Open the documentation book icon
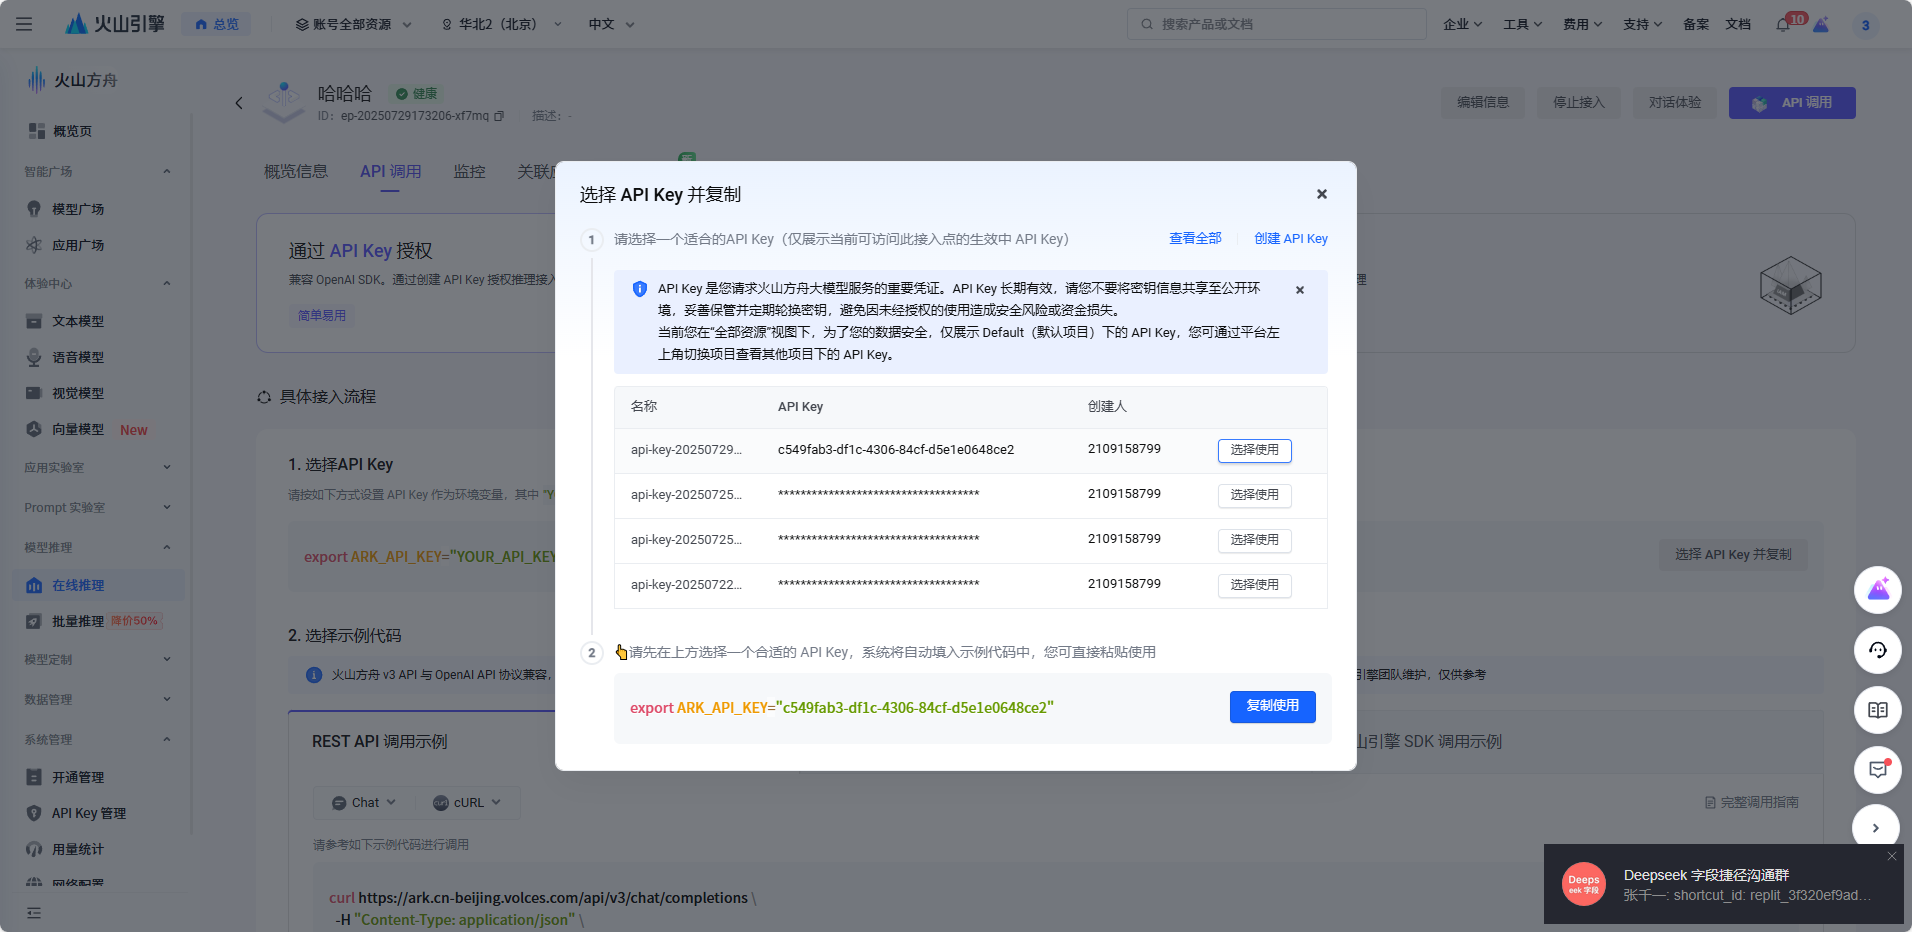The image size is (1912, 932). point(1877,710)
